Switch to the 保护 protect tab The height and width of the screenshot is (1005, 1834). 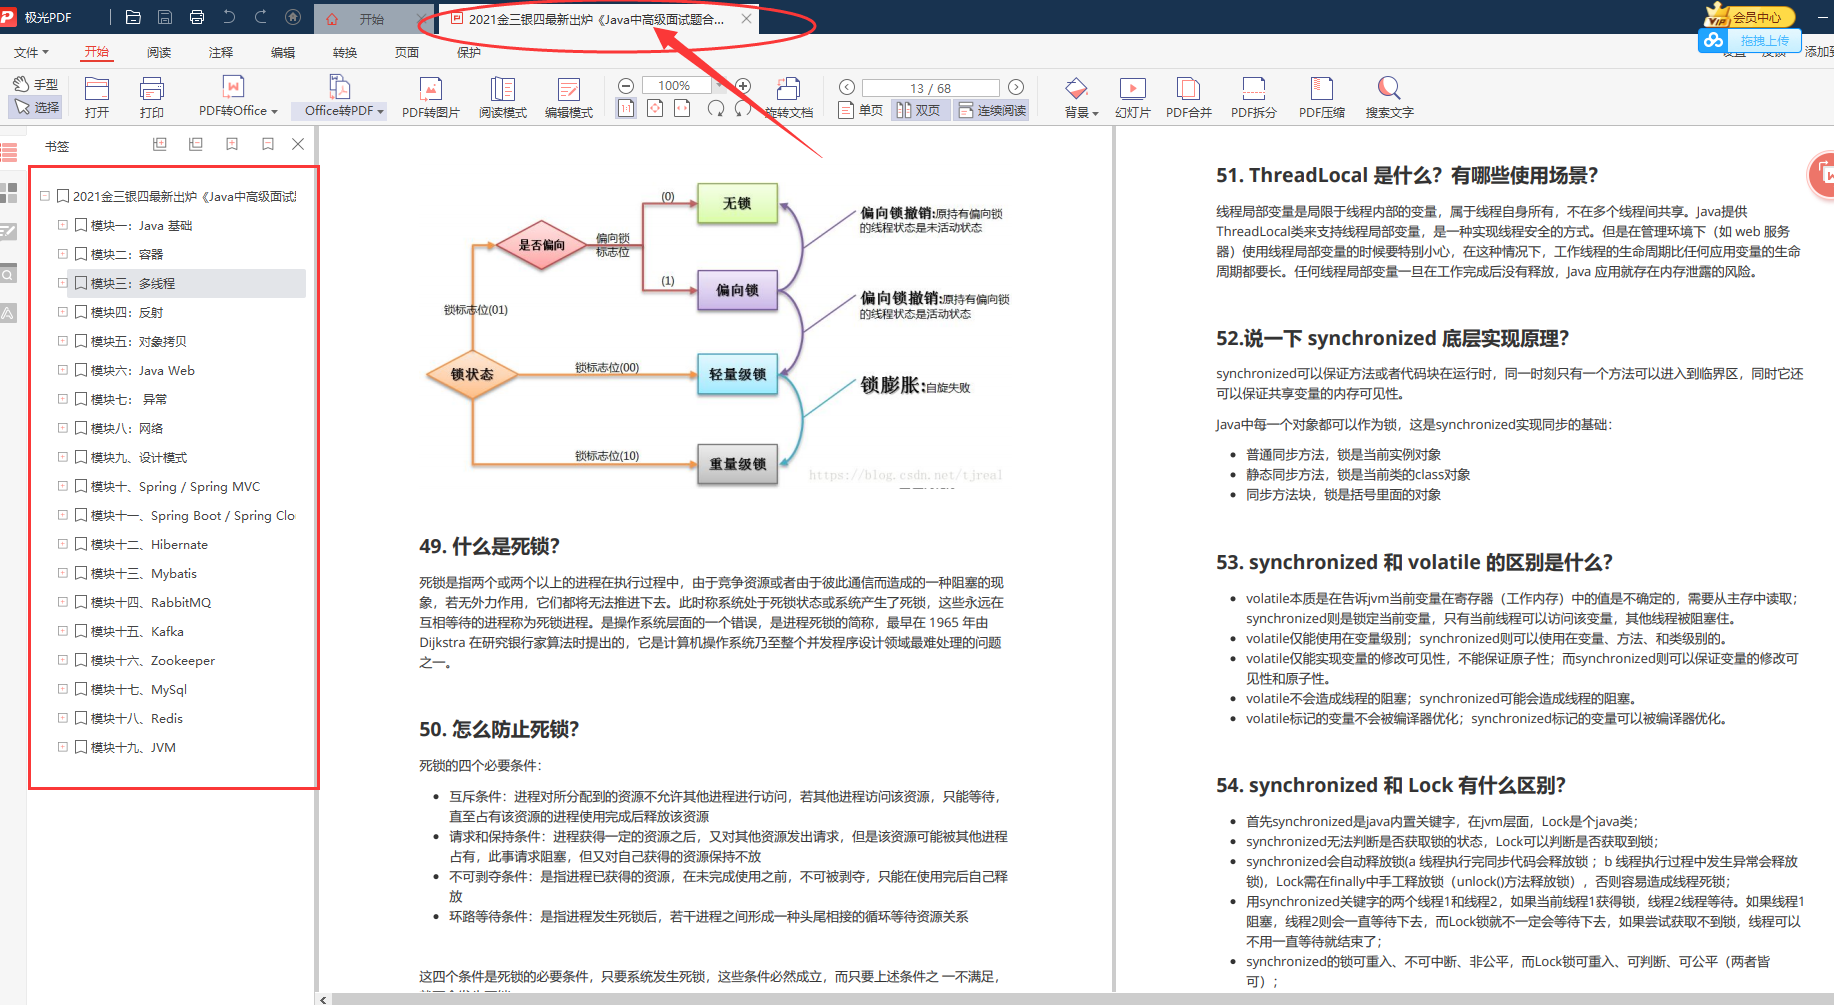pos(469,52)
